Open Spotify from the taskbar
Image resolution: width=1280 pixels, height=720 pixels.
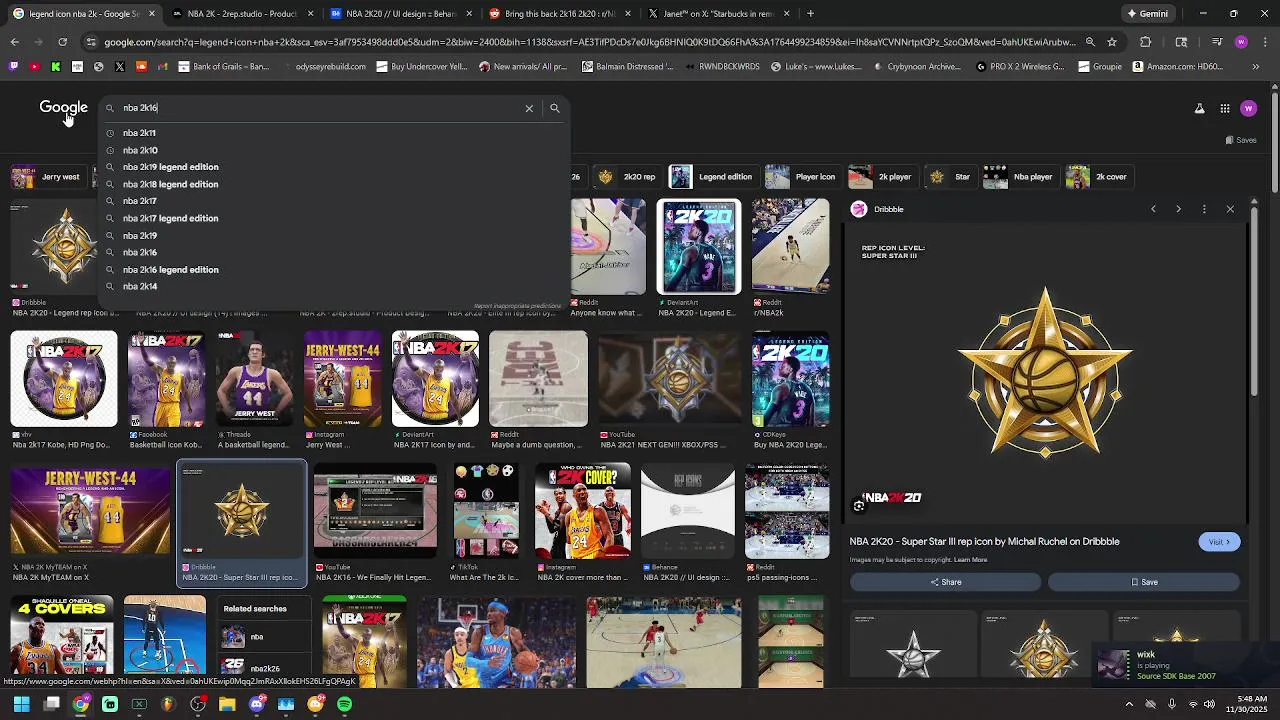coord(344,704)
